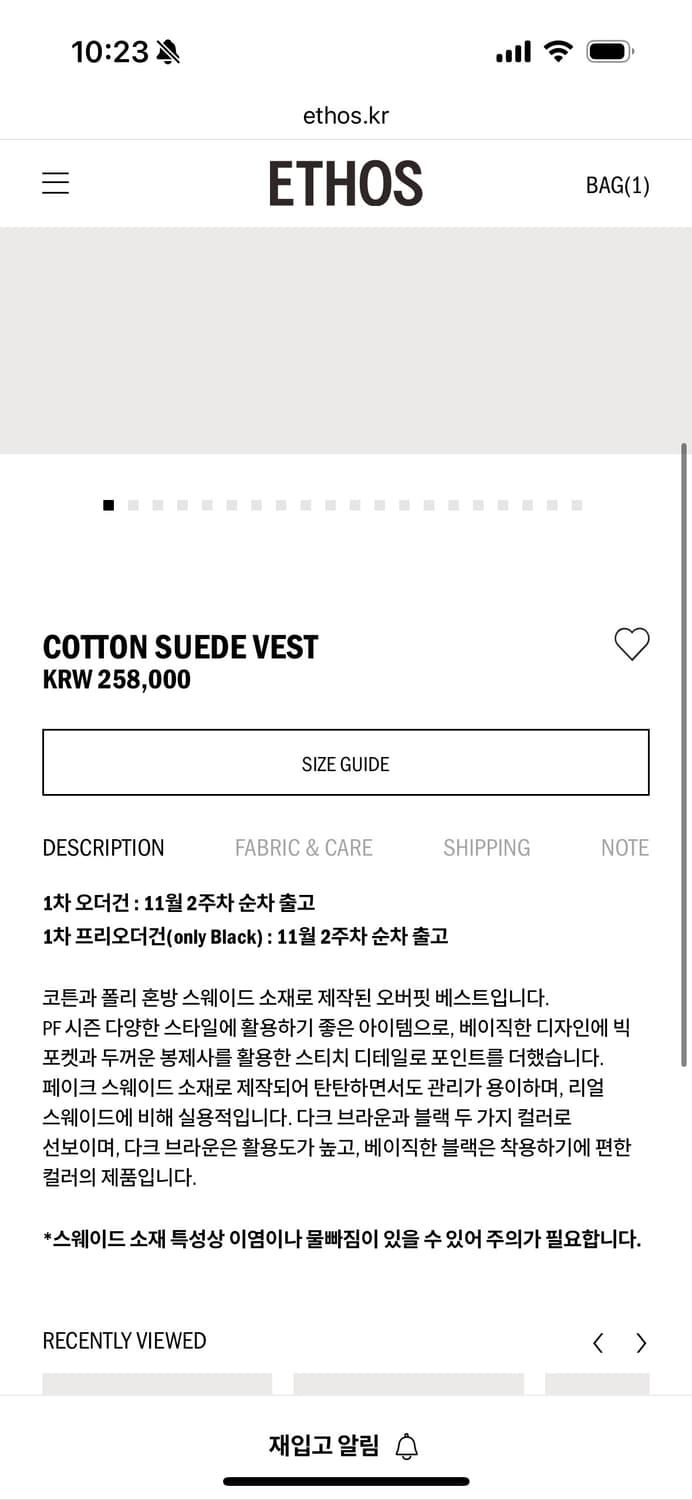Add COTTON SUEDE VEST to wishlist heart
This screenshot has width=692, height=1500.
631,644
